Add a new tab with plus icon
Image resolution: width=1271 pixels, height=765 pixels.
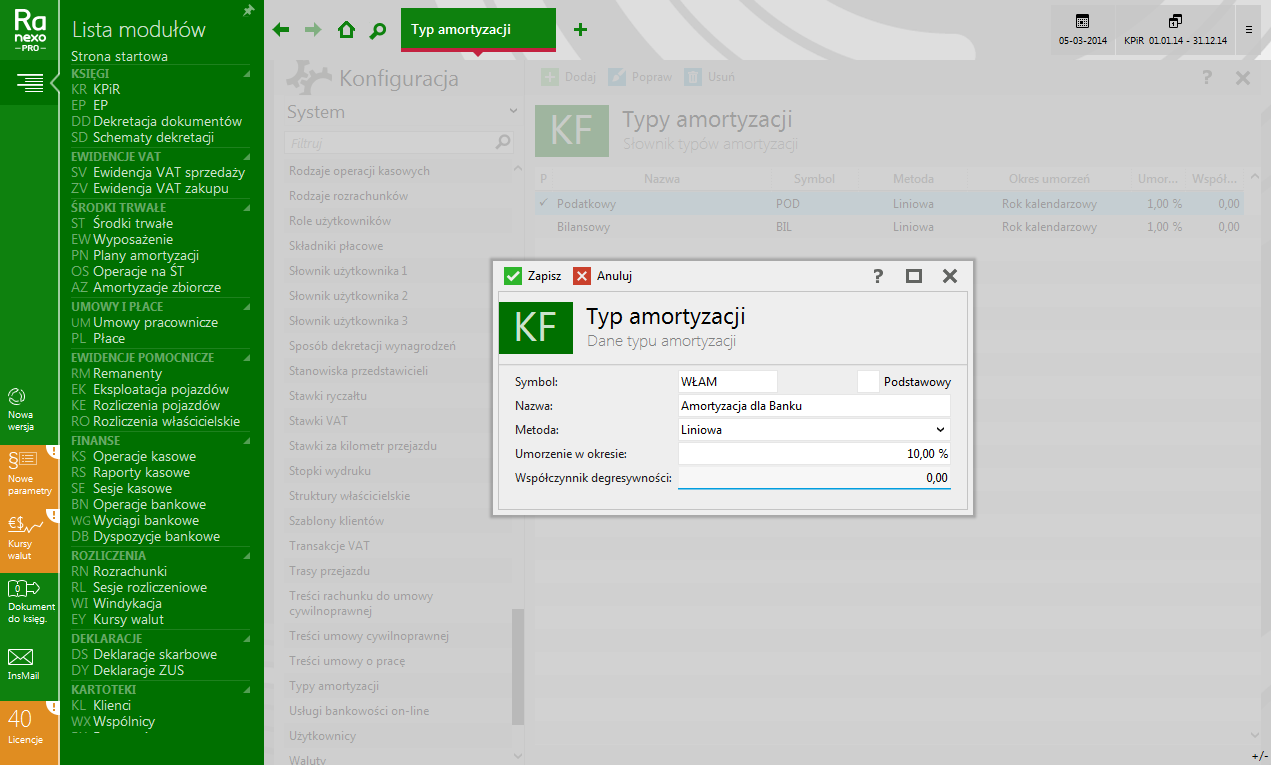click(x=580, y=30)
